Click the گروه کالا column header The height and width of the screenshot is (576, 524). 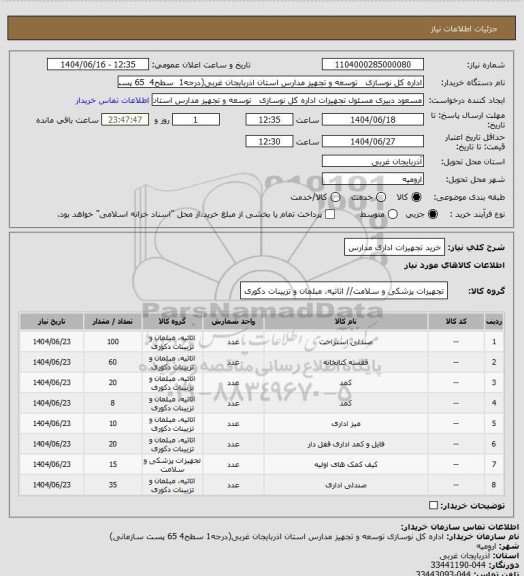click(172, 321)
